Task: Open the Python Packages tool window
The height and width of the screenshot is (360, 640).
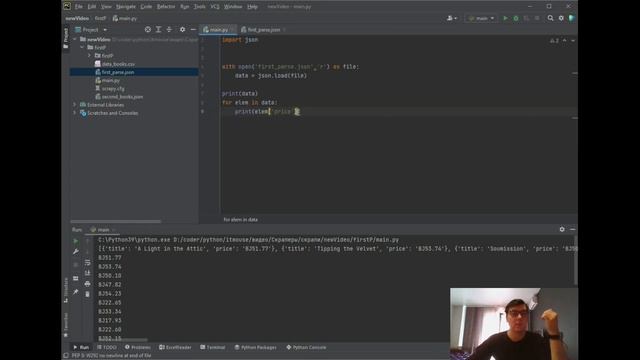Action: pyautogui.click(x=256, y=347)
